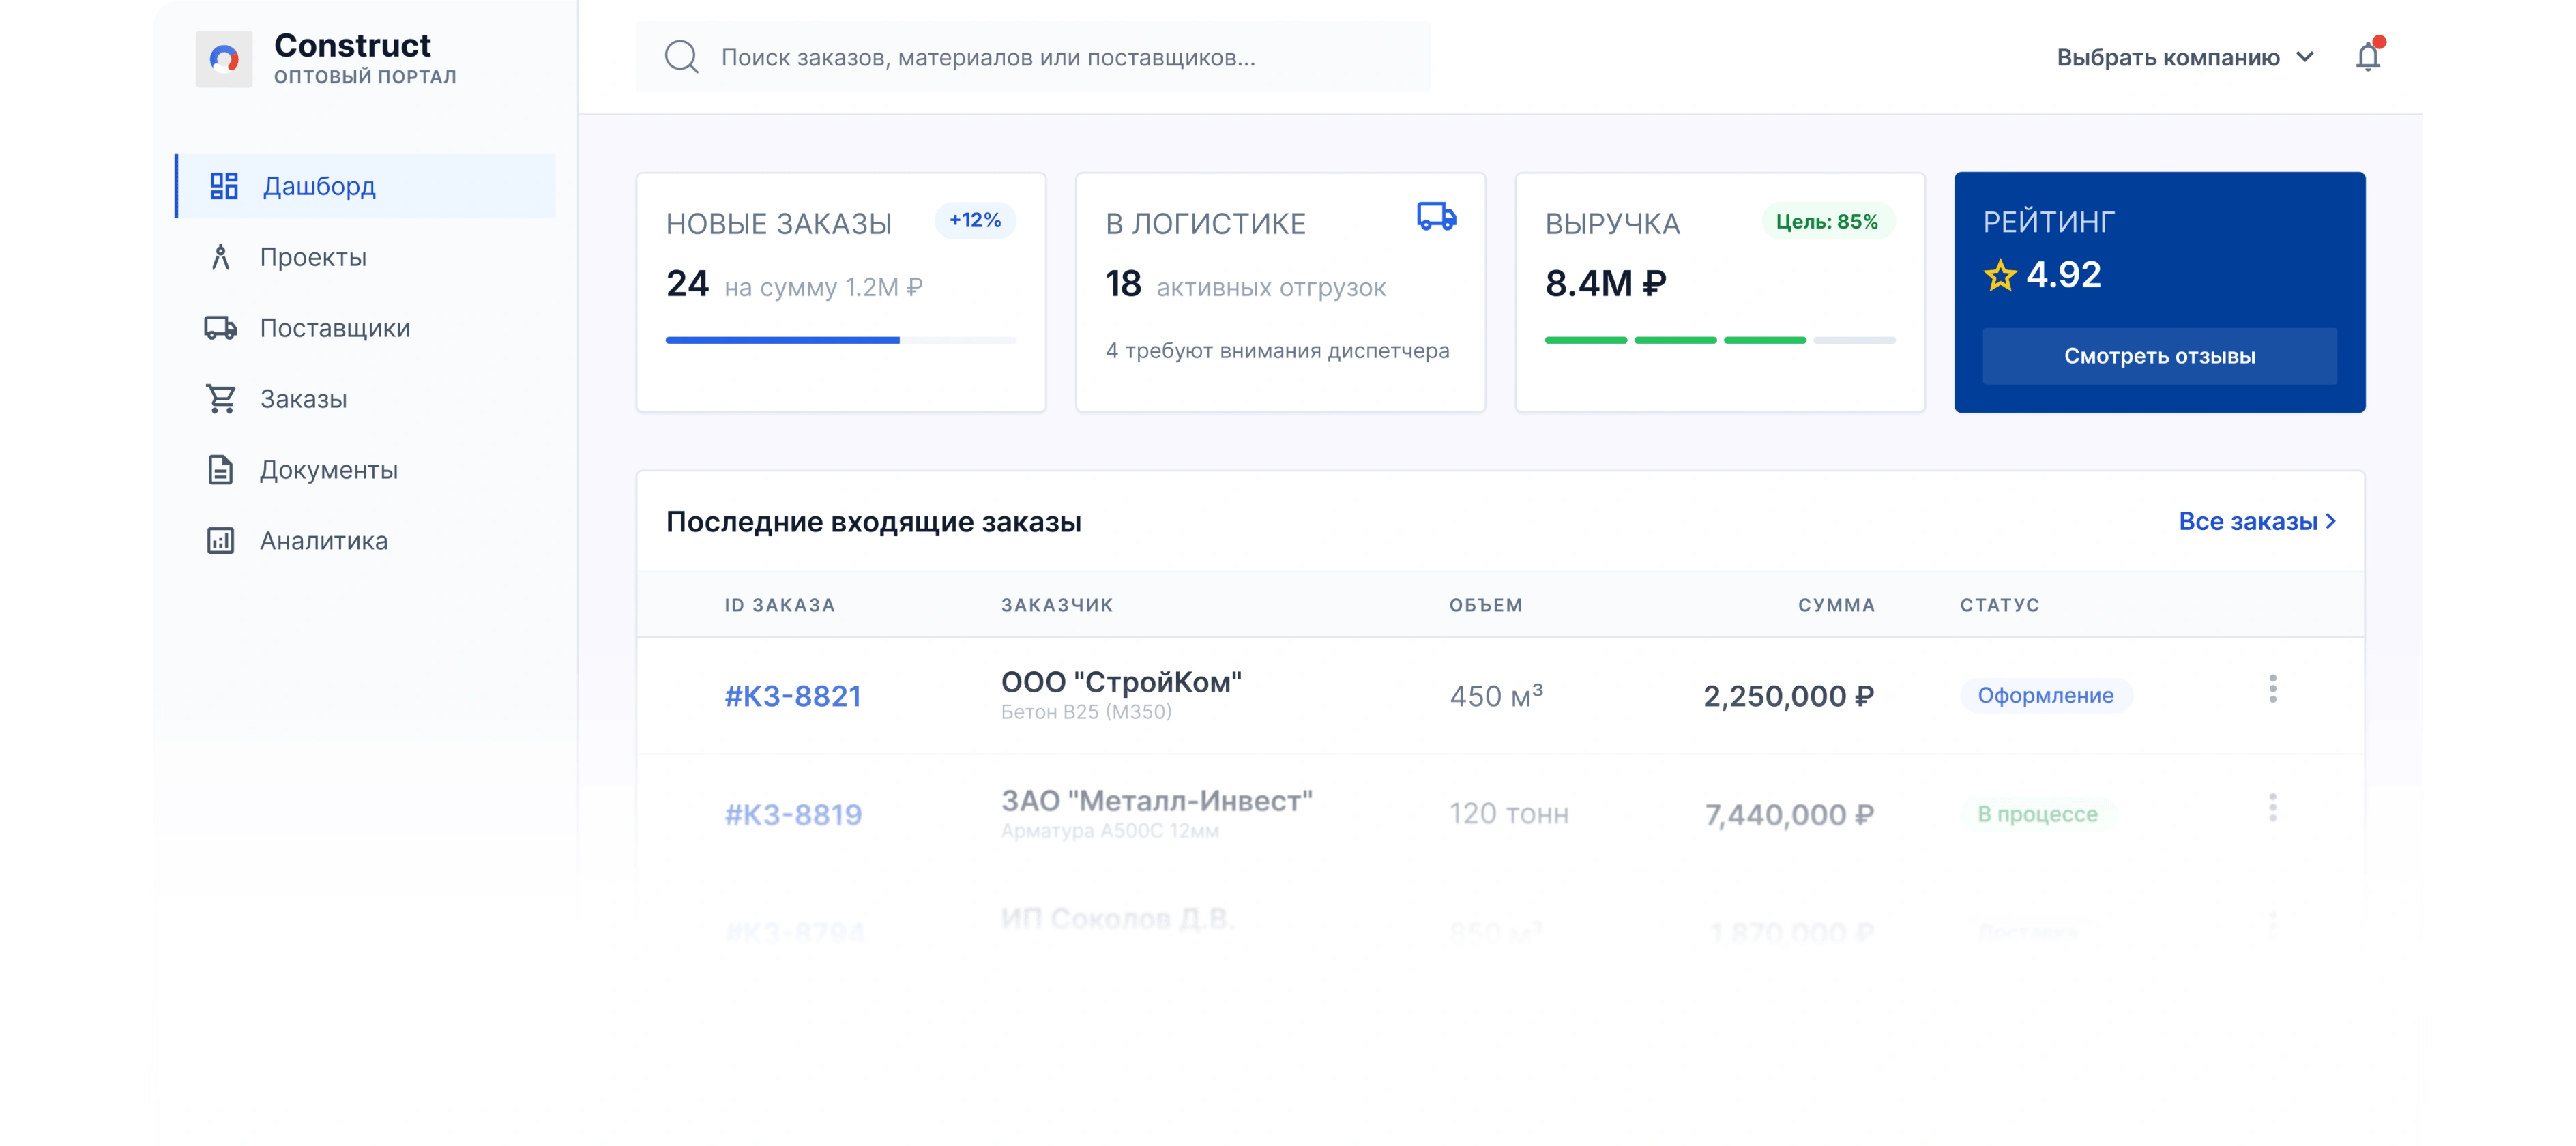
Task: Click text 4 требуют внимания диспетчера
Action: [1277, 351]
